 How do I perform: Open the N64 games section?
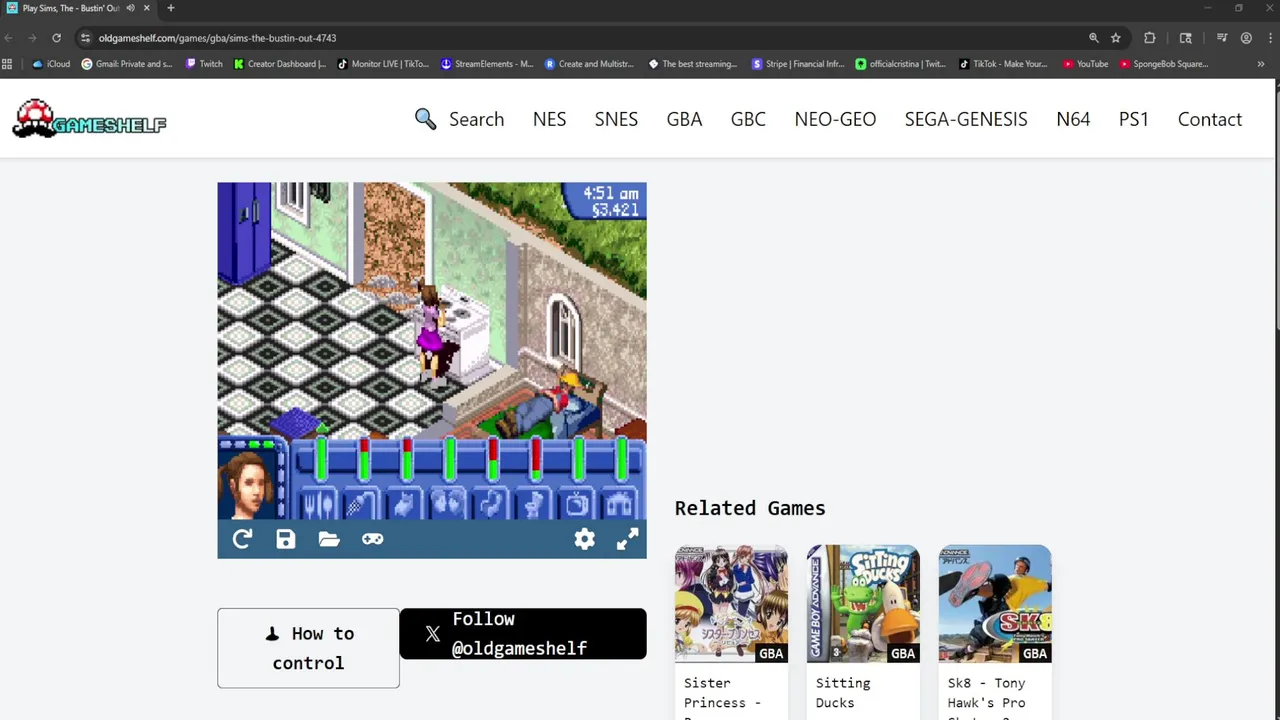pos(1073,119)
